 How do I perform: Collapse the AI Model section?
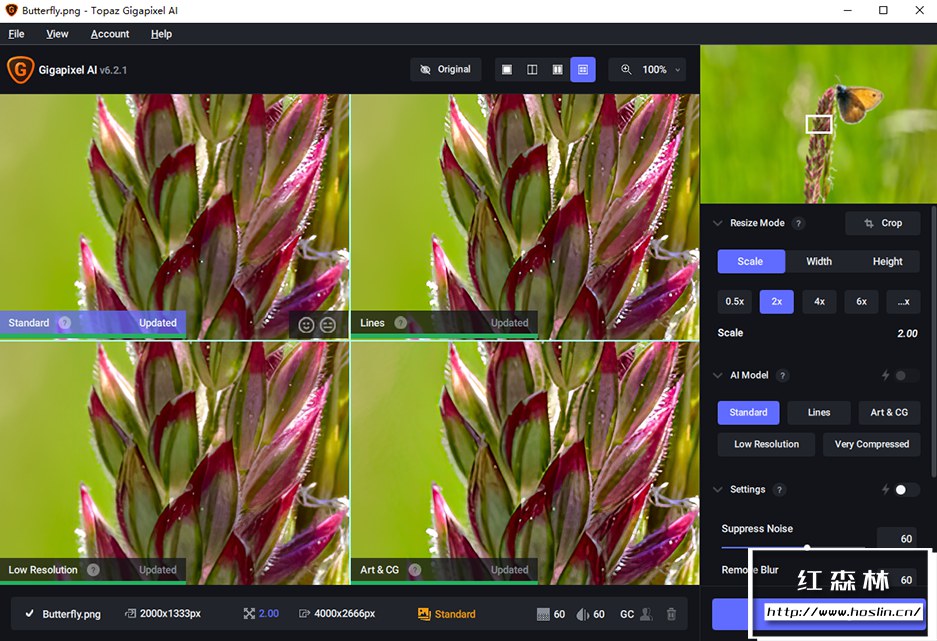pyautogui.click(x=717, y=376)
